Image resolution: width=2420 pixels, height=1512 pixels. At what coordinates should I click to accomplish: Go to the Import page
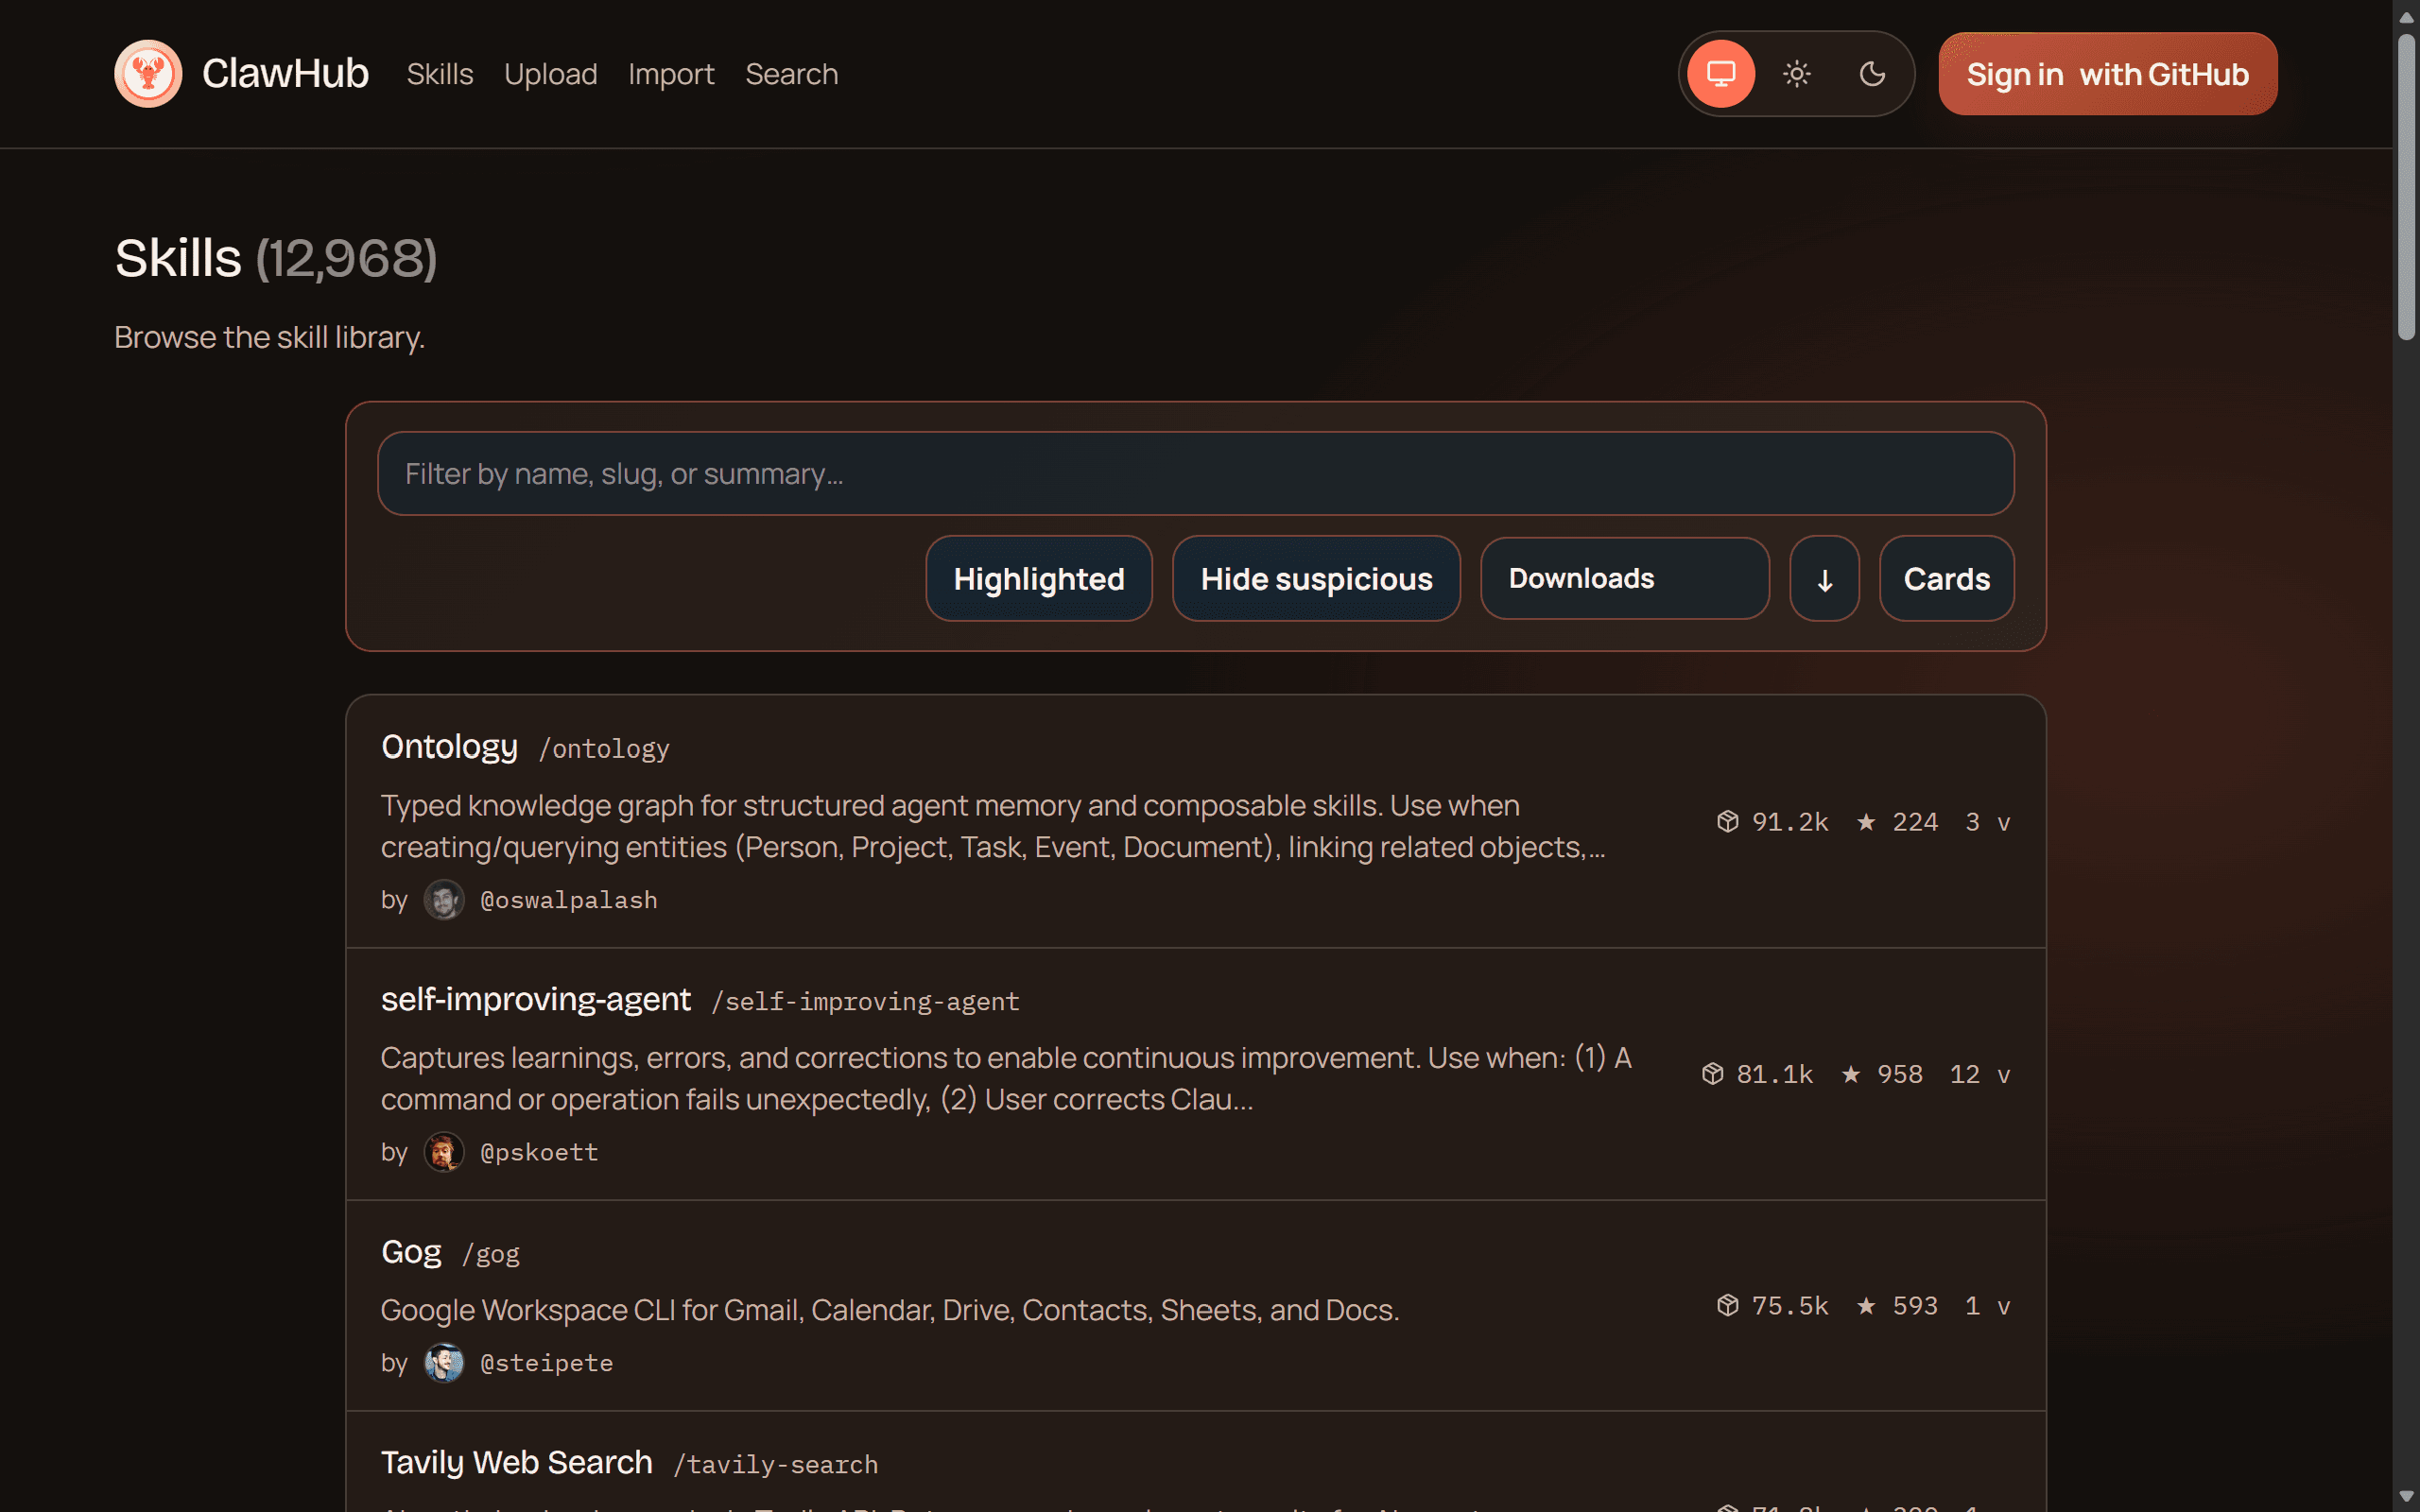671,74
